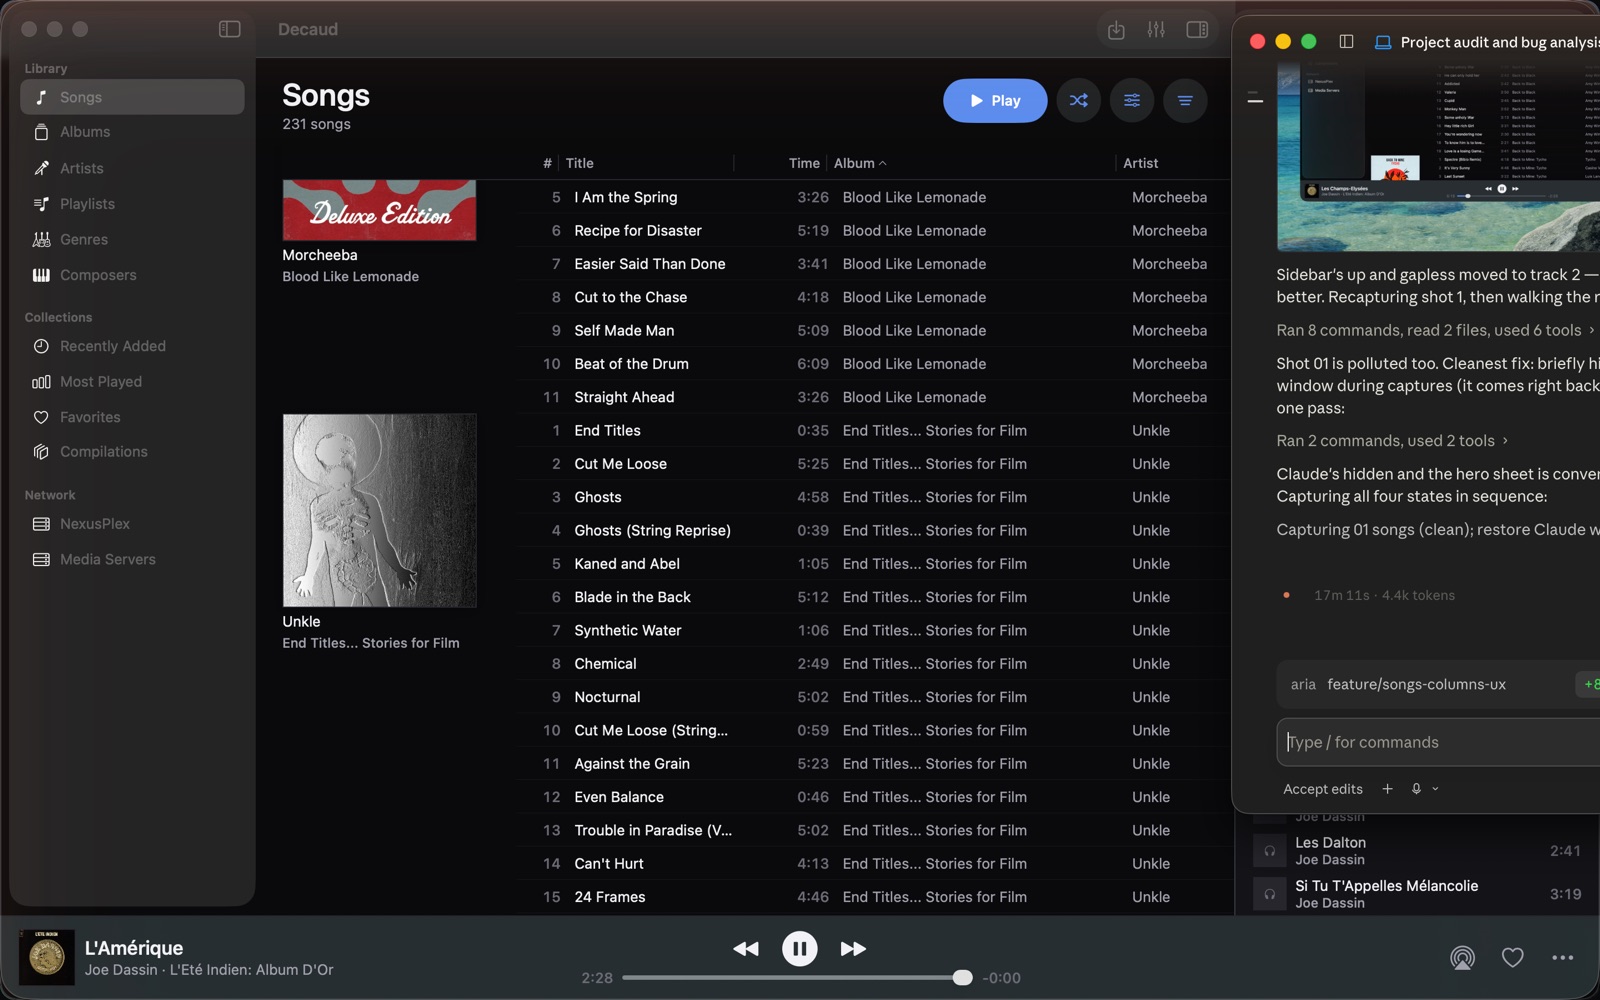
Task: Open Artists in the sidebar
Action: pyautogui.click(x=132, y=168)
